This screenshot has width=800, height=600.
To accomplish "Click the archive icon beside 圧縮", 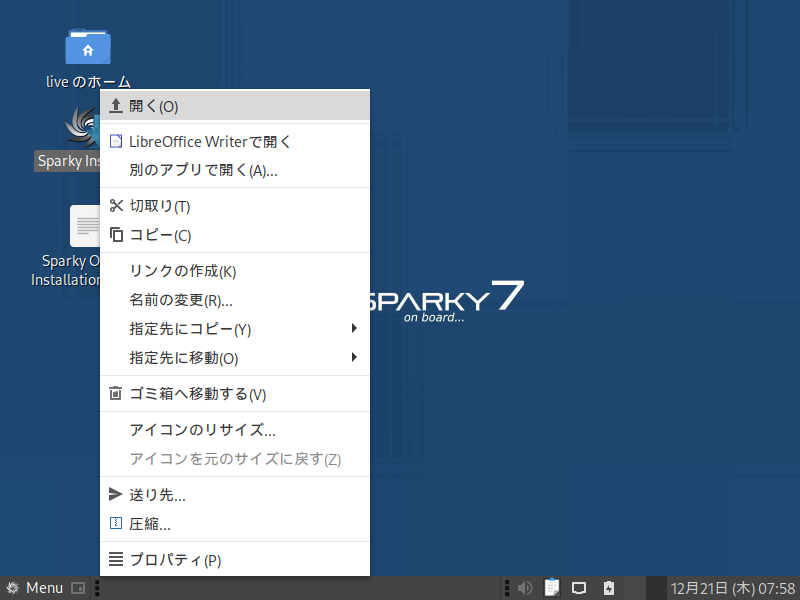I will tap(116, 523).
